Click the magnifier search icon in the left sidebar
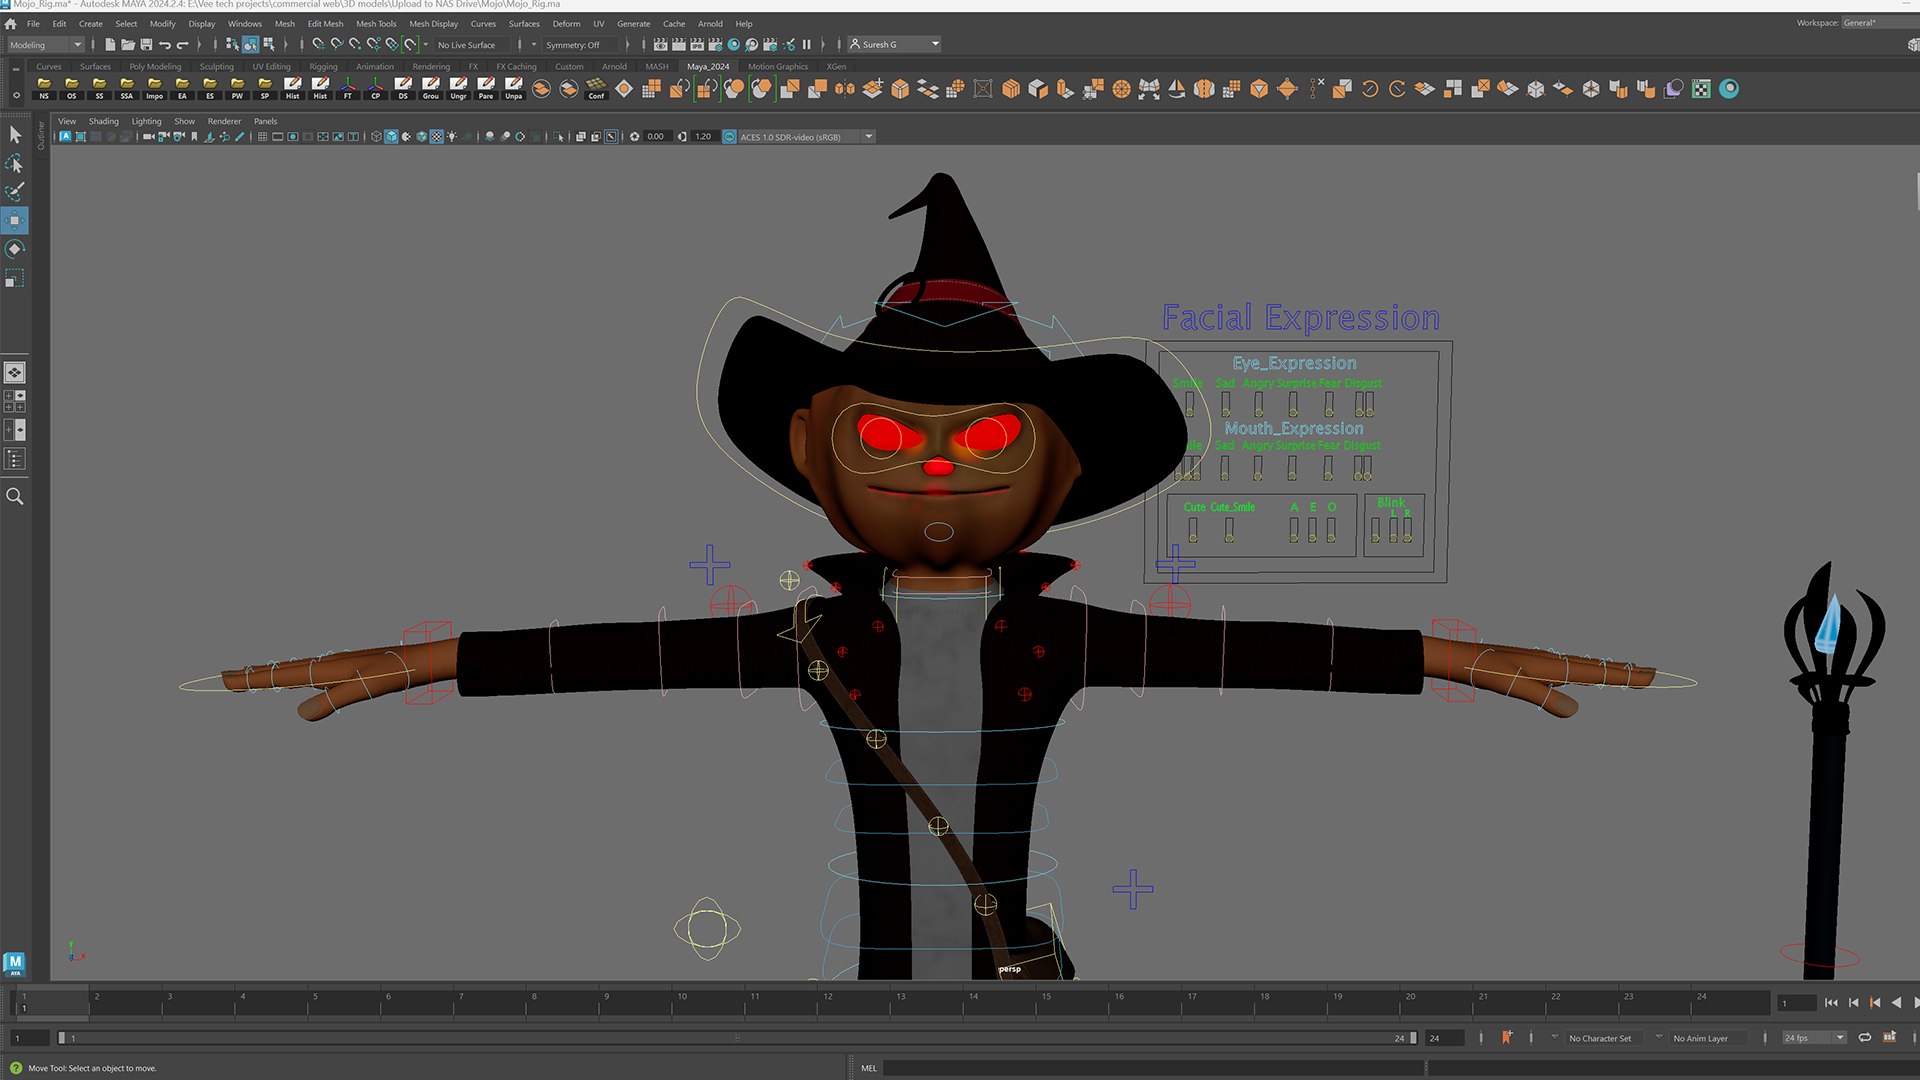The height and width of the screenshot is (1080, 1920). (15, 496)
